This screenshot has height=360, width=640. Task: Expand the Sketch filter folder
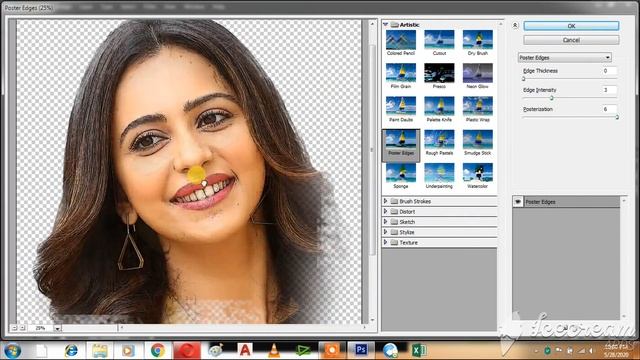coord(385,222)
